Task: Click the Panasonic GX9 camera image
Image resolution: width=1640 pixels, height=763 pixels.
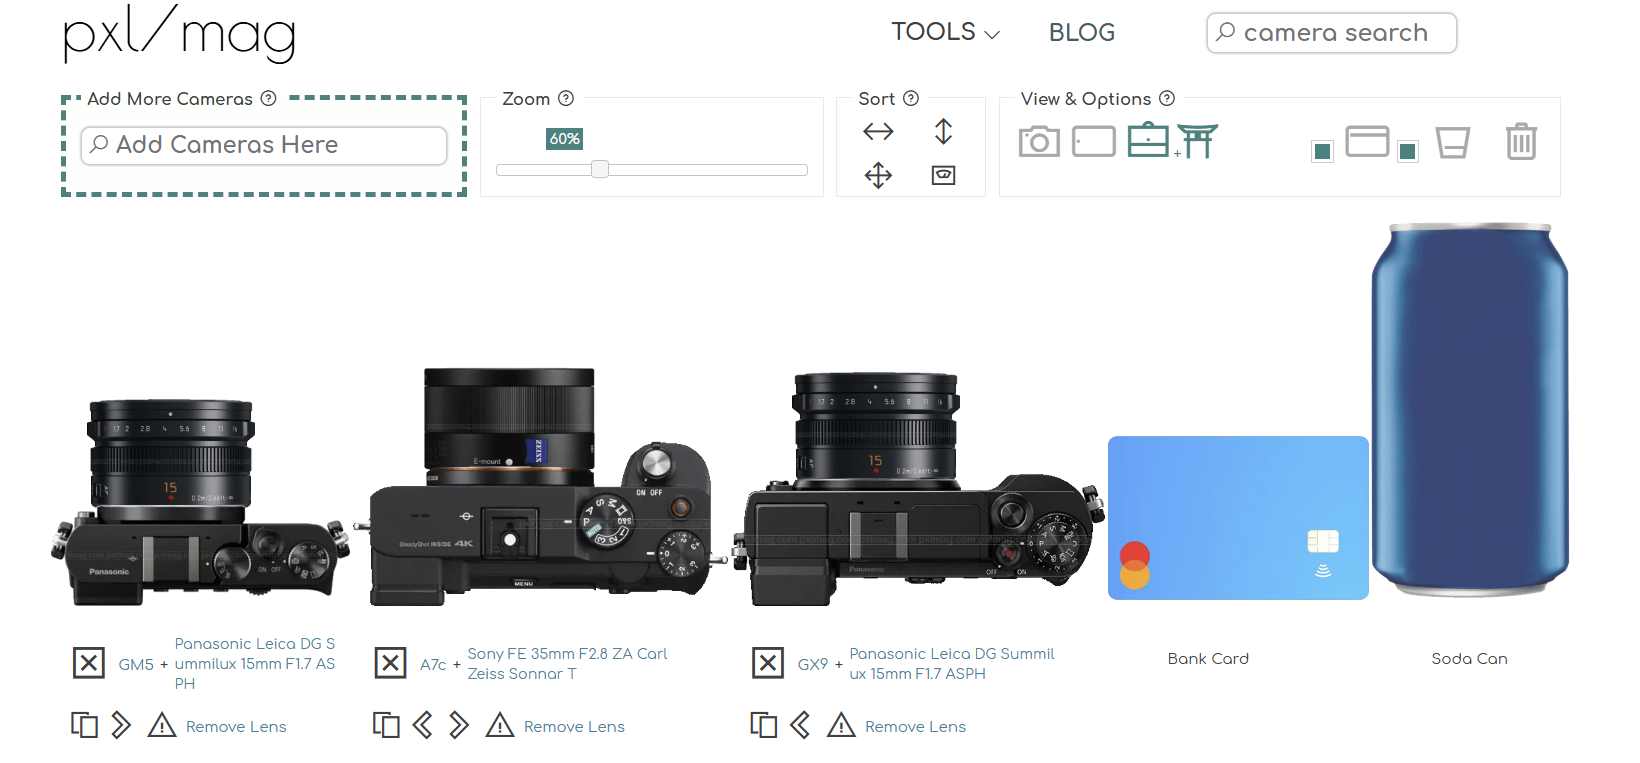Action: [x=919, y=489]
